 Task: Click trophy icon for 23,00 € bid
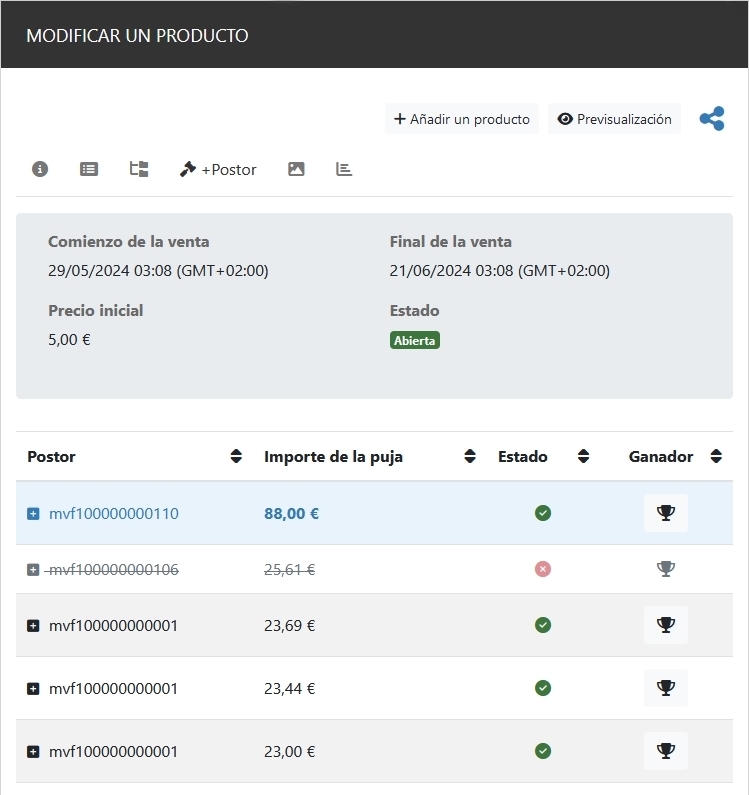[665, 751]
